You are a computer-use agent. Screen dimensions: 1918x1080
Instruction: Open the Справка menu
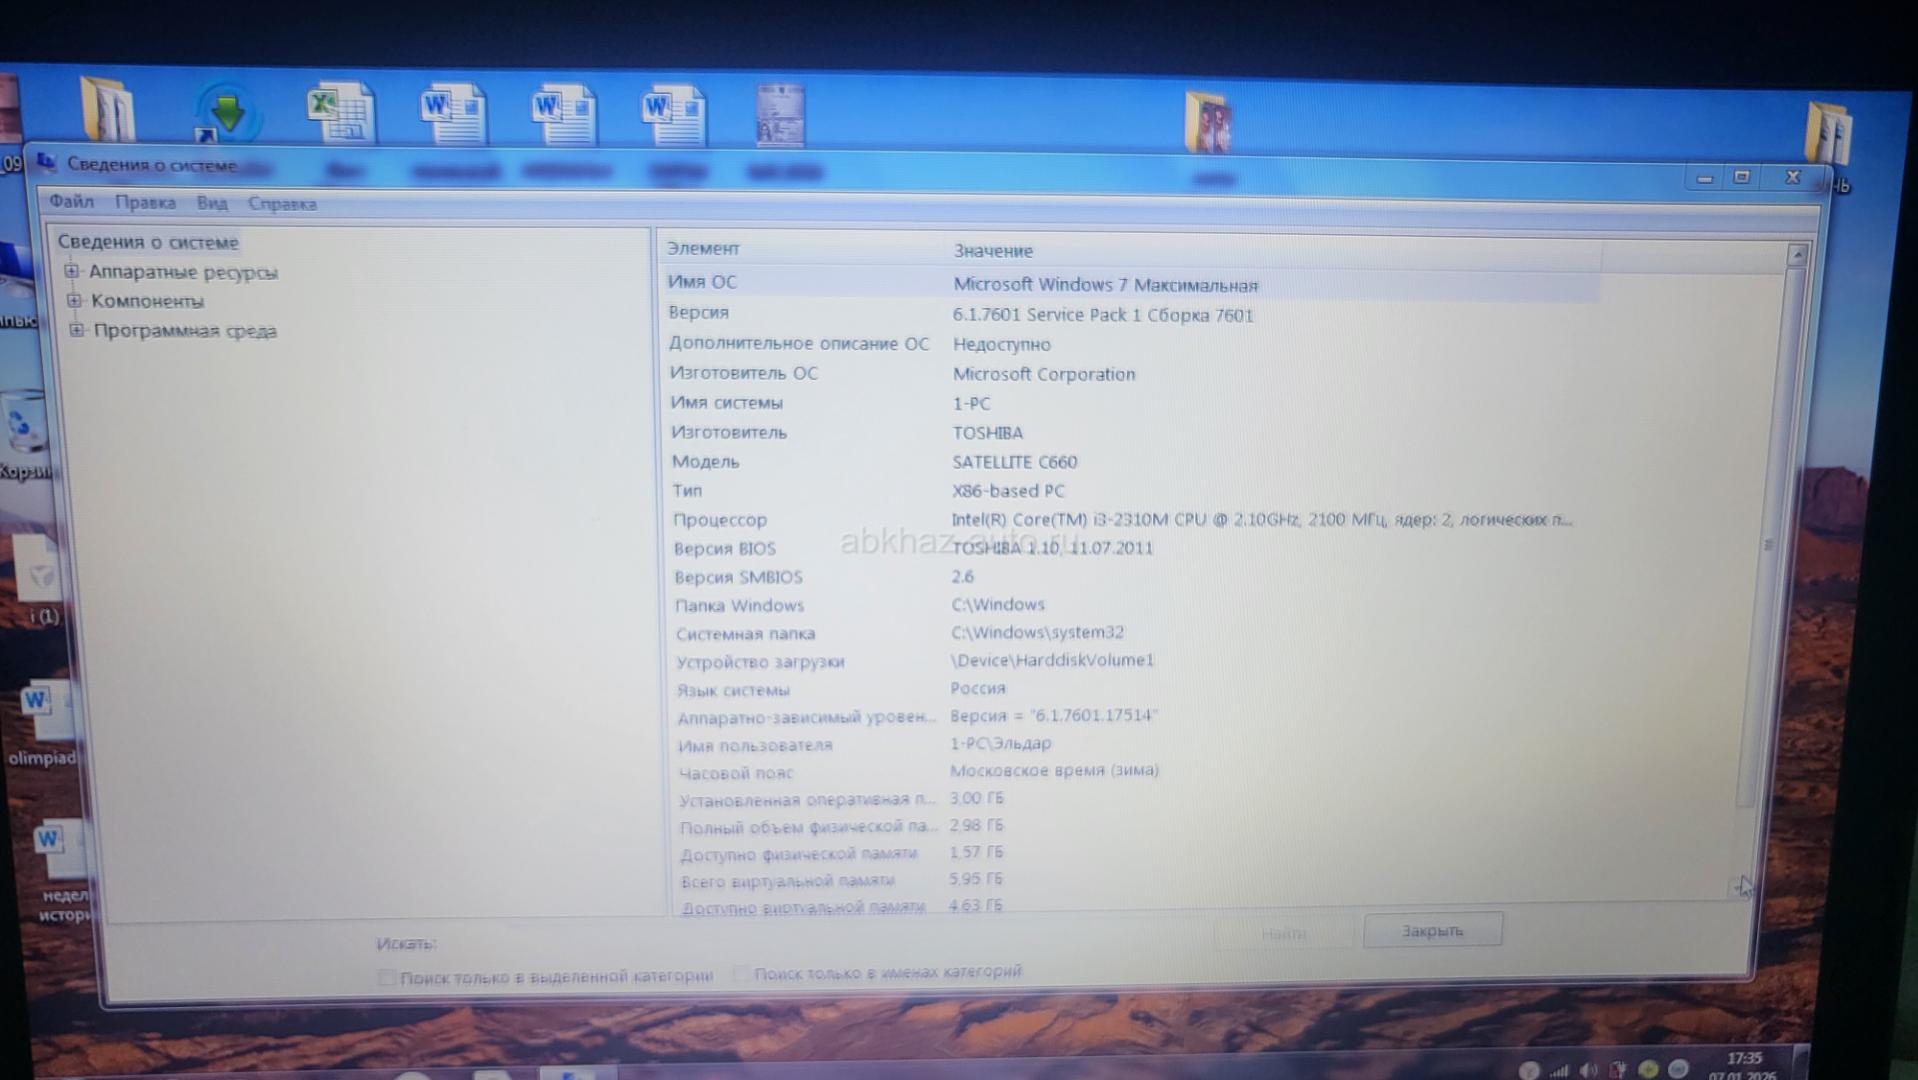[282, 204]
